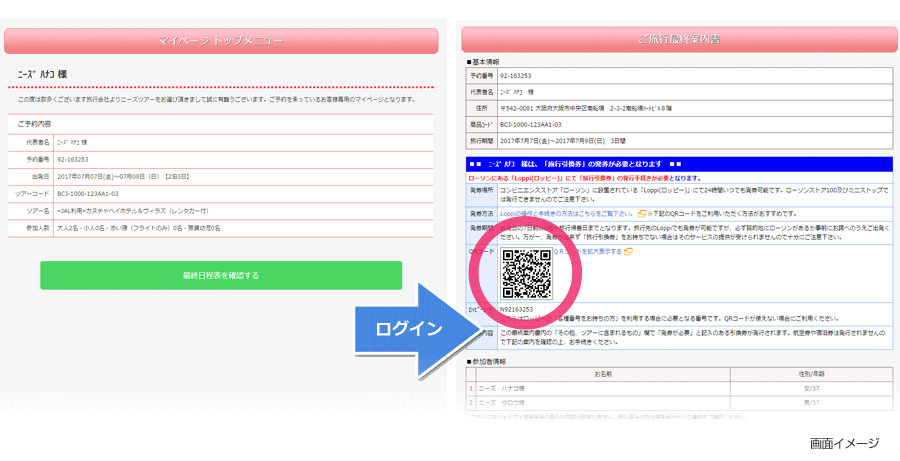Click the blue 「旅行引換券」の発券が必要 banner
The height and width of the screenshot is (461, 900).
tap(680, 164)
